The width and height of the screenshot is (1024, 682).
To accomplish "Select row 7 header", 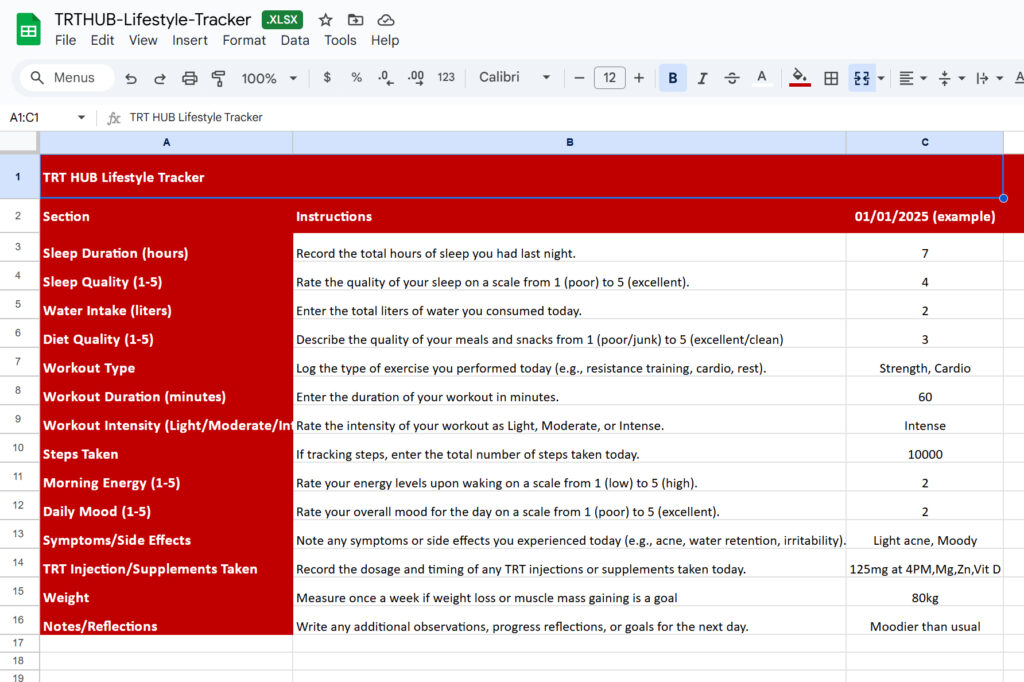I will pos(18,361).
